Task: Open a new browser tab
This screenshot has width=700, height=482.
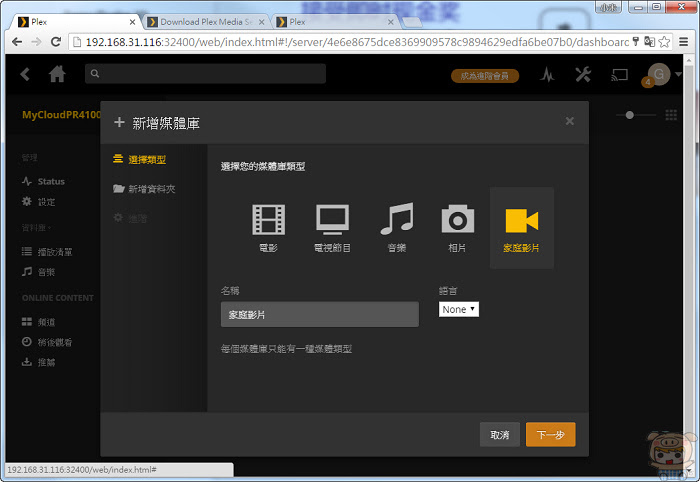Action: coord(411,22)
